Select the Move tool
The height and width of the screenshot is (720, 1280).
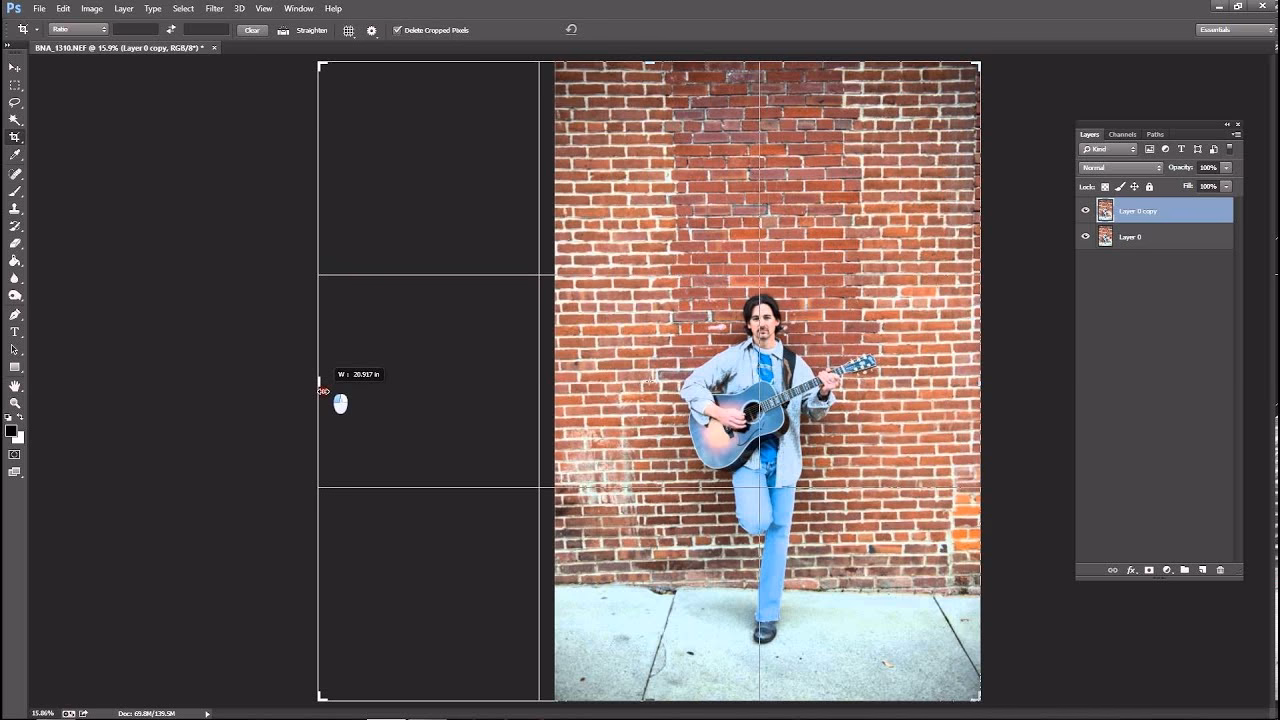pos(14,68)
